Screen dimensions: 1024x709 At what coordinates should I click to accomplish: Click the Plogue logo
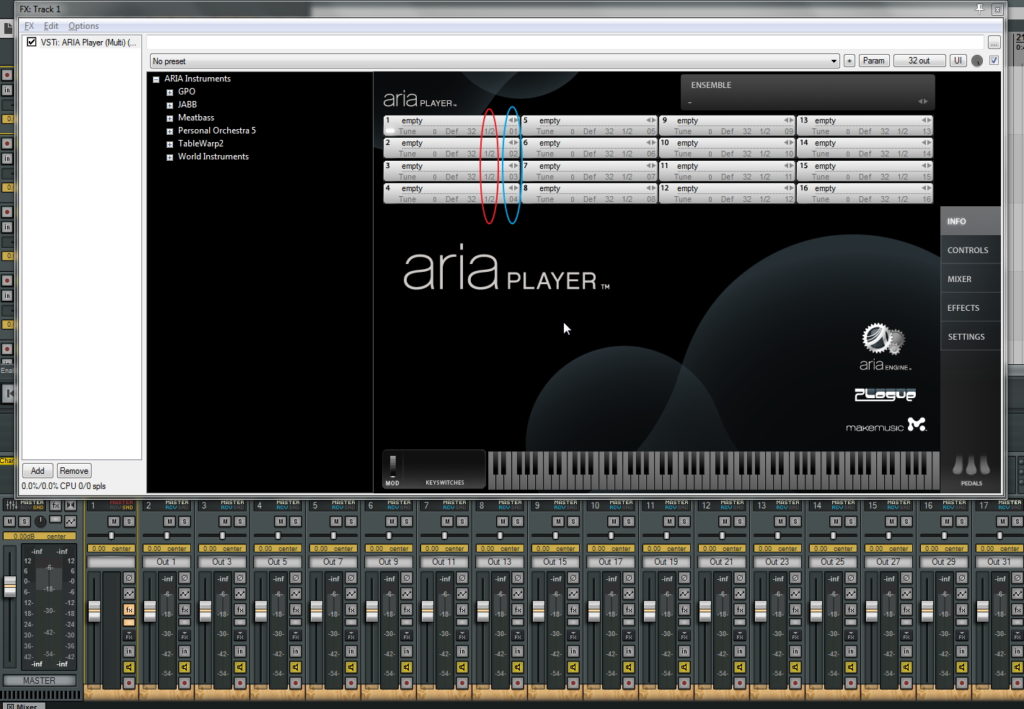point(884,395)
